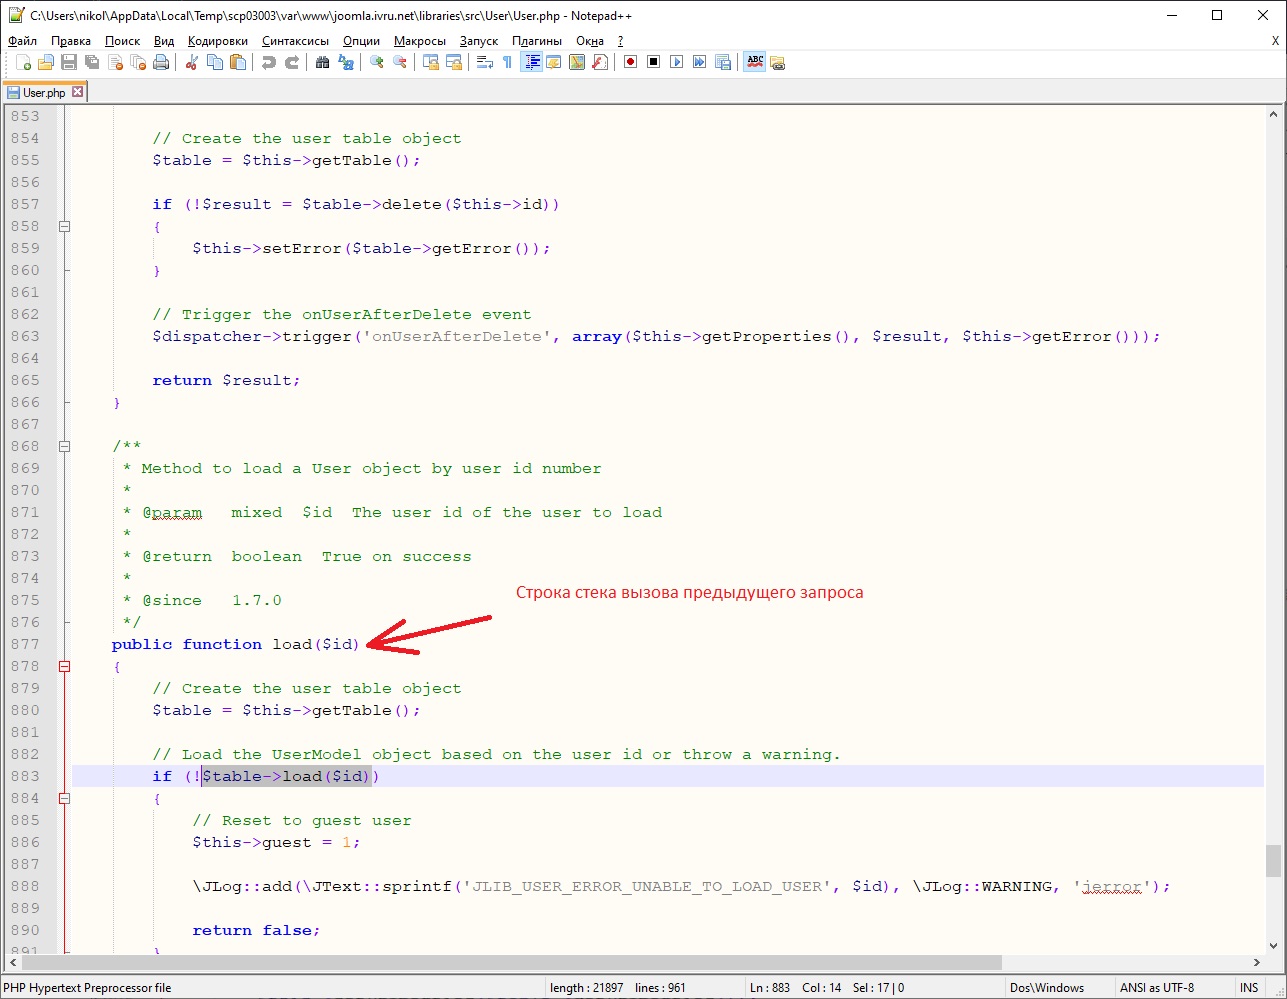Open the Кодировки menu

click(x=218, y=41)
